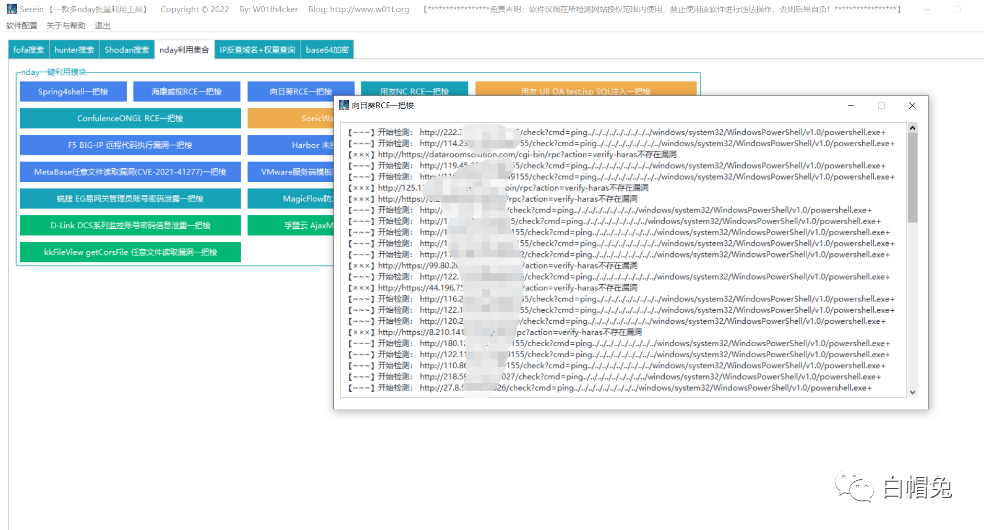Image resolution: width=984 pixels, height=530 pixels.
Task: Click the log line starting http://125.1
Action: pyautogui.click(x=498, y=188)
